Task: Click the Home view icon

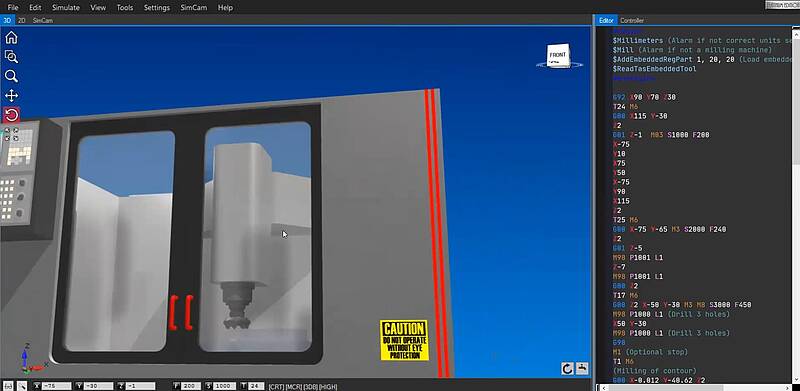Action: [x=11, y=38]
